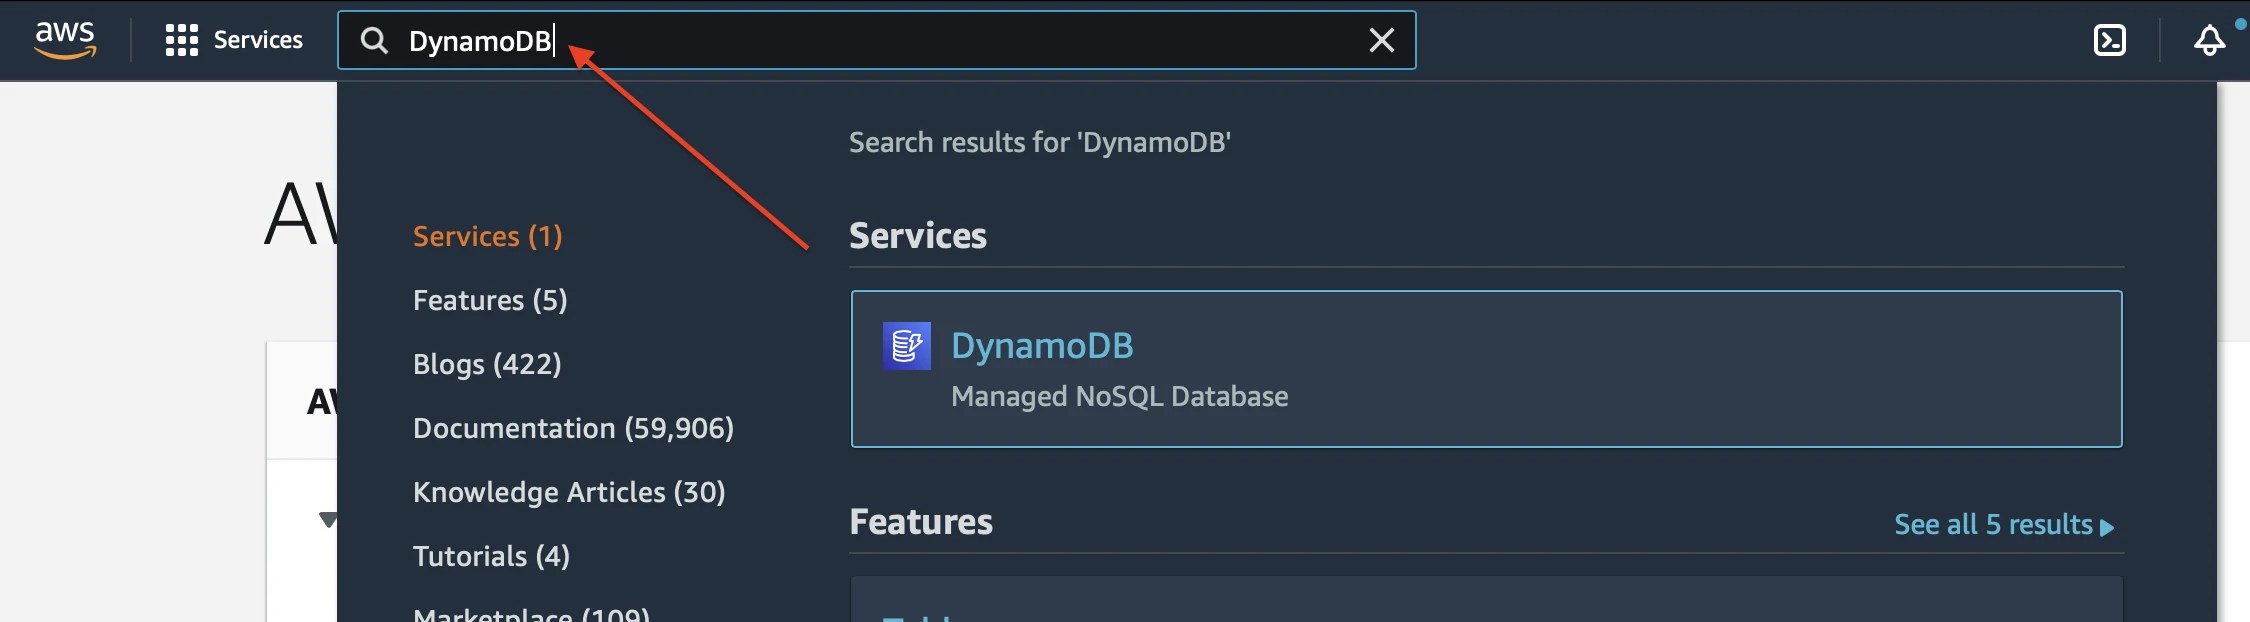Open the Services grid icon
The image size is (2250, 622).
180,40
